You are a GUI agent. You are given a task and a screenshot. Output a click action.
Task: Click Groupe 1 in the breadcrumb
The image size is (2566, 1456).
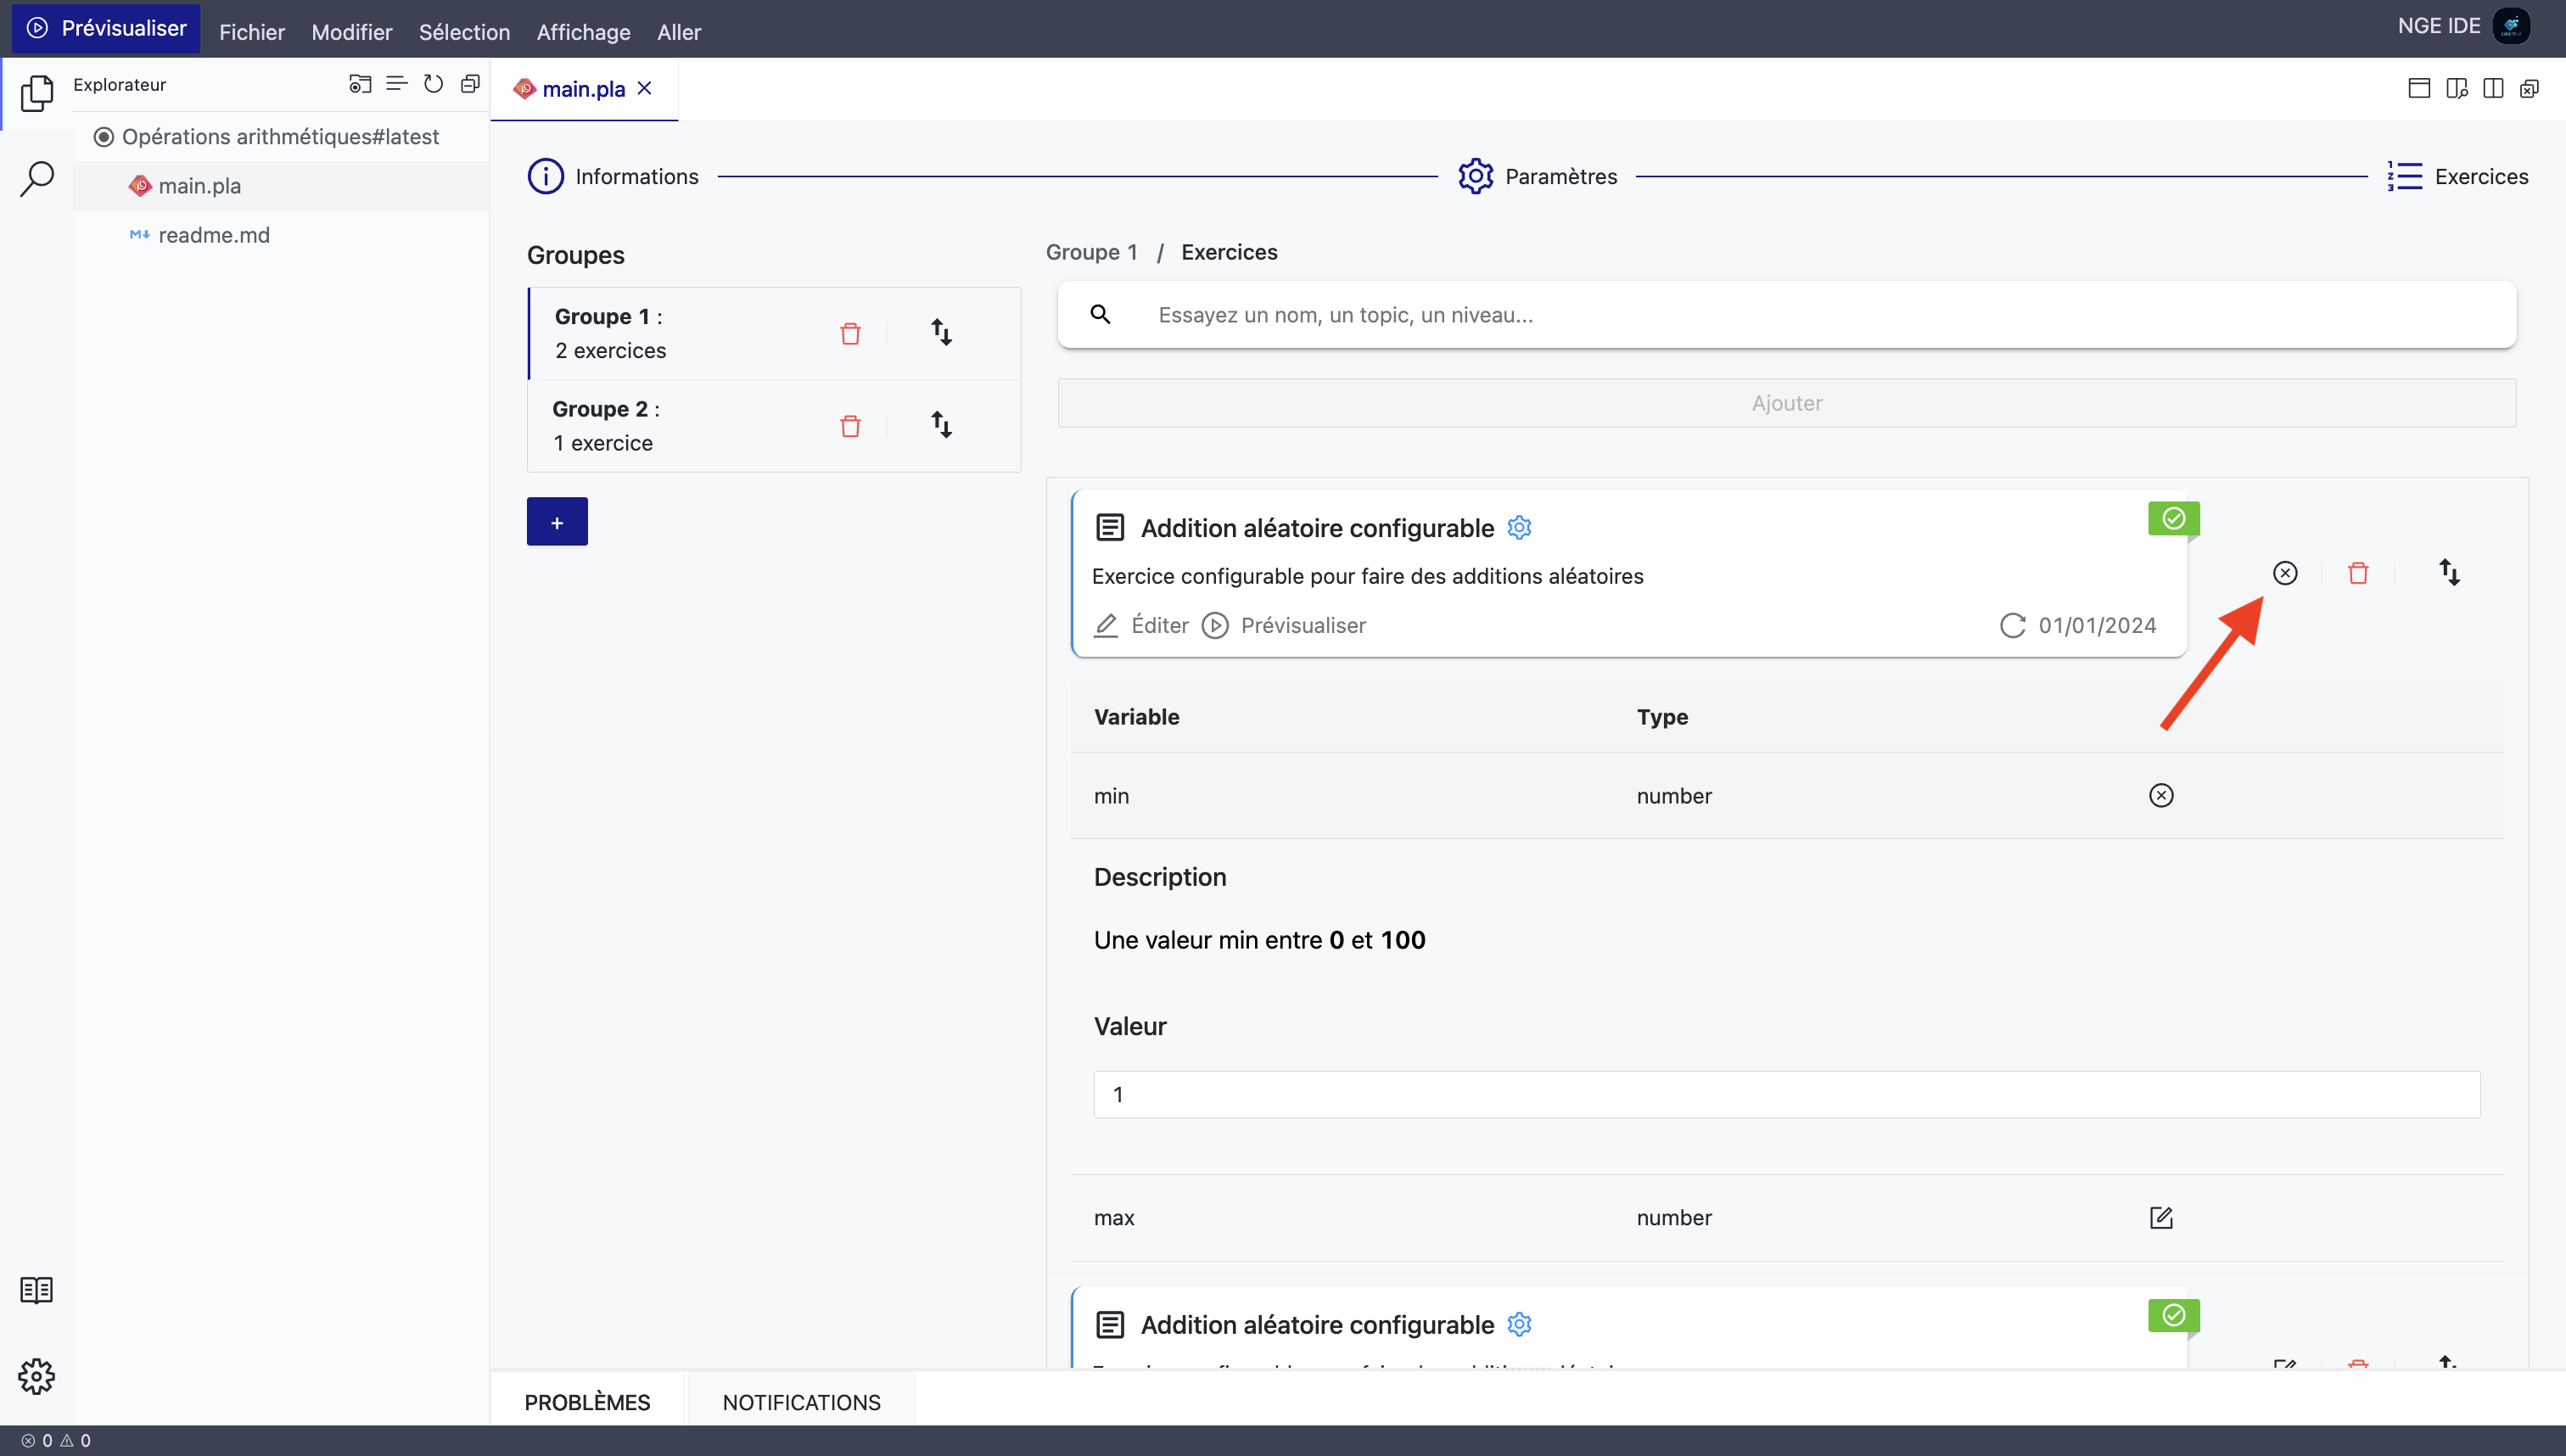coord(1092,252)
